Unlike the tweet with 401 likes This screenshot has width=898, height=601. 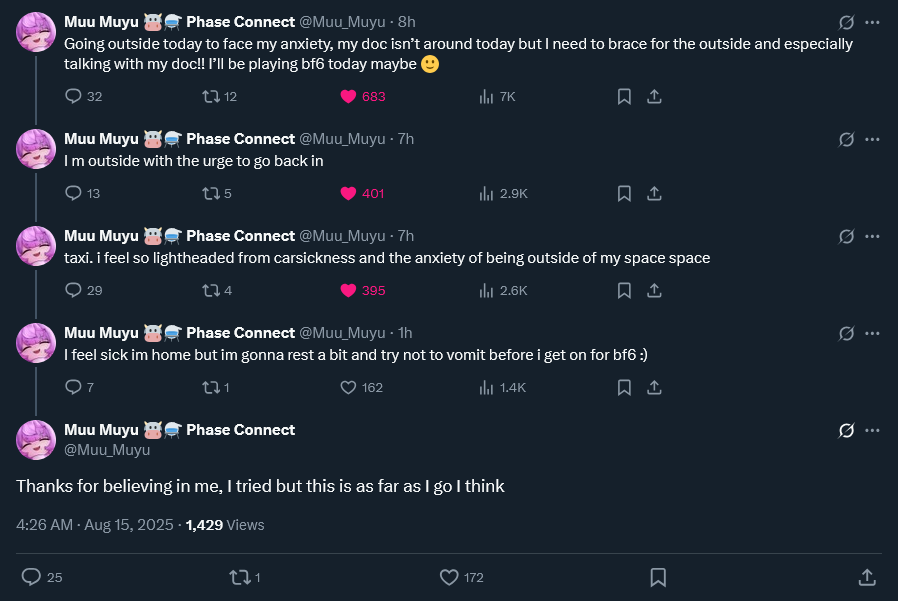click(348, 194)
